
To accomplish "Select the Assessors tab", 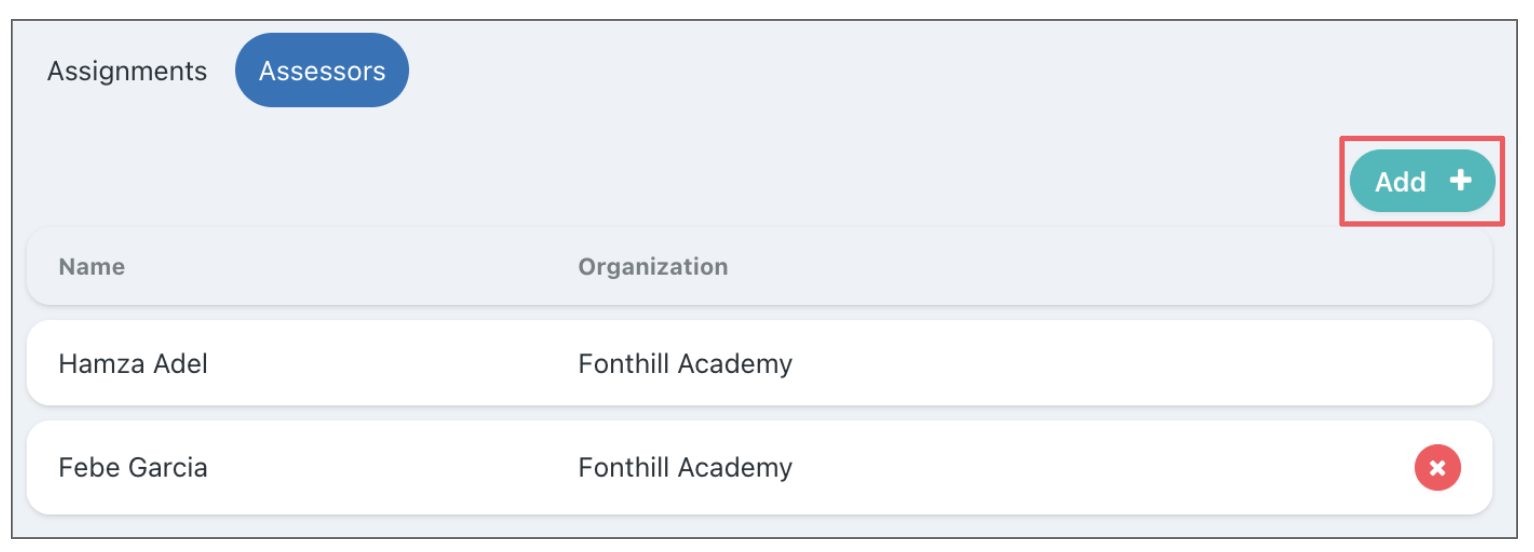I will click(322, 71).
